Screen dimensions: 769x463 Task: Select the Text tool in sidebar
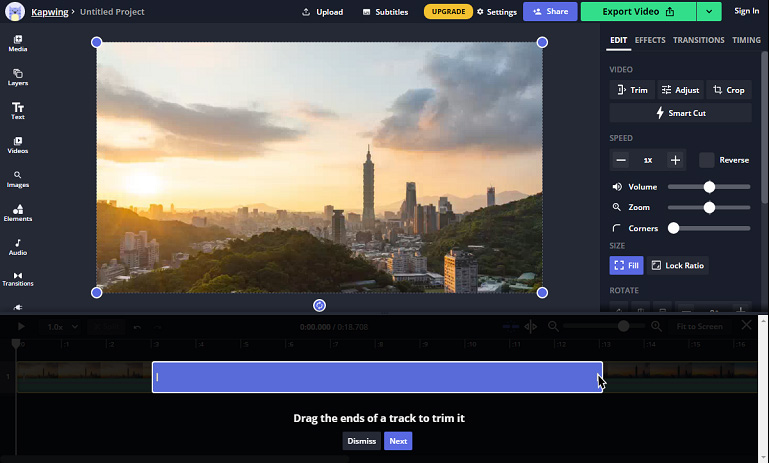[18, 111]
